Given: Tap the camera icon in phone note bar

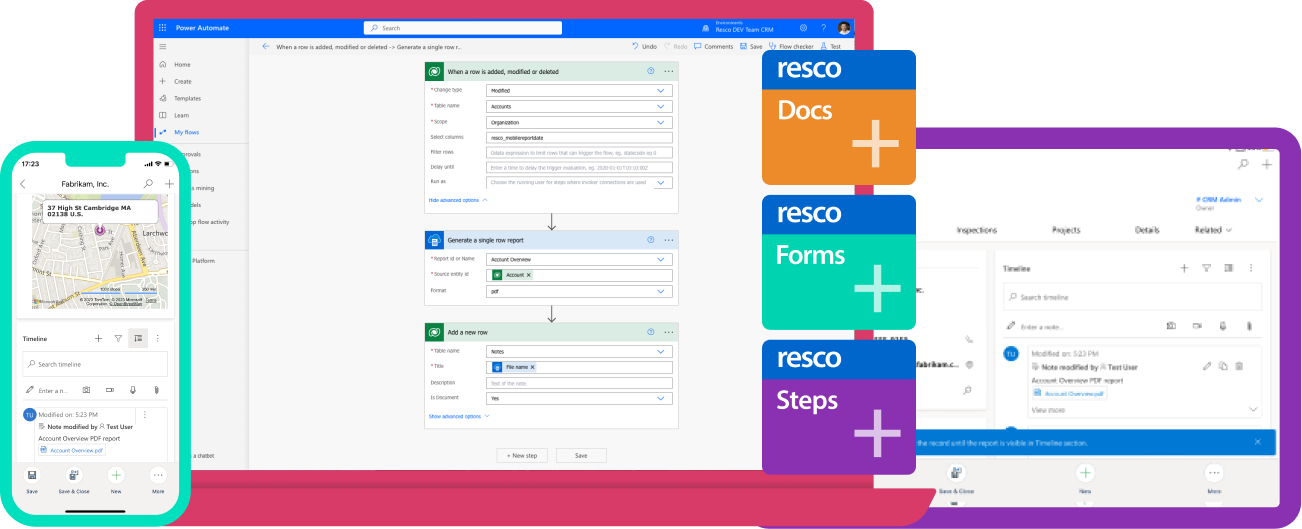Looking at the screenshot, I should click(87, 390).
